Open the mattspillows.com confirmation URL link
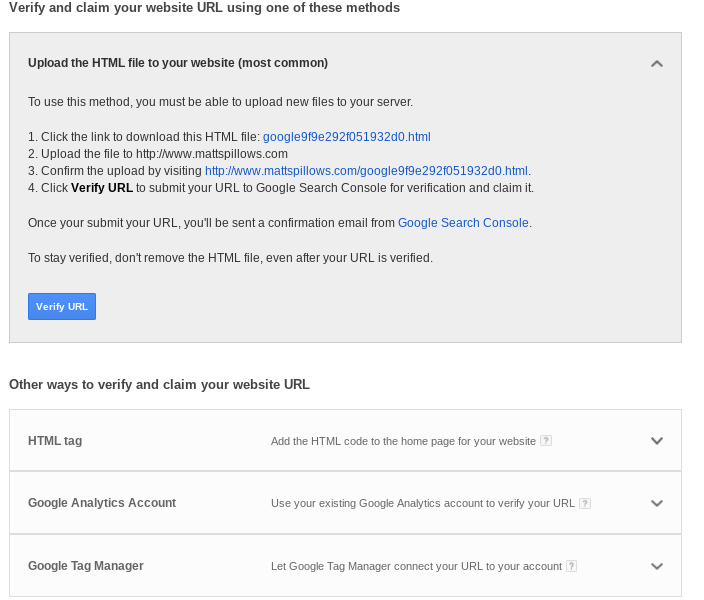 coord(366,171)
